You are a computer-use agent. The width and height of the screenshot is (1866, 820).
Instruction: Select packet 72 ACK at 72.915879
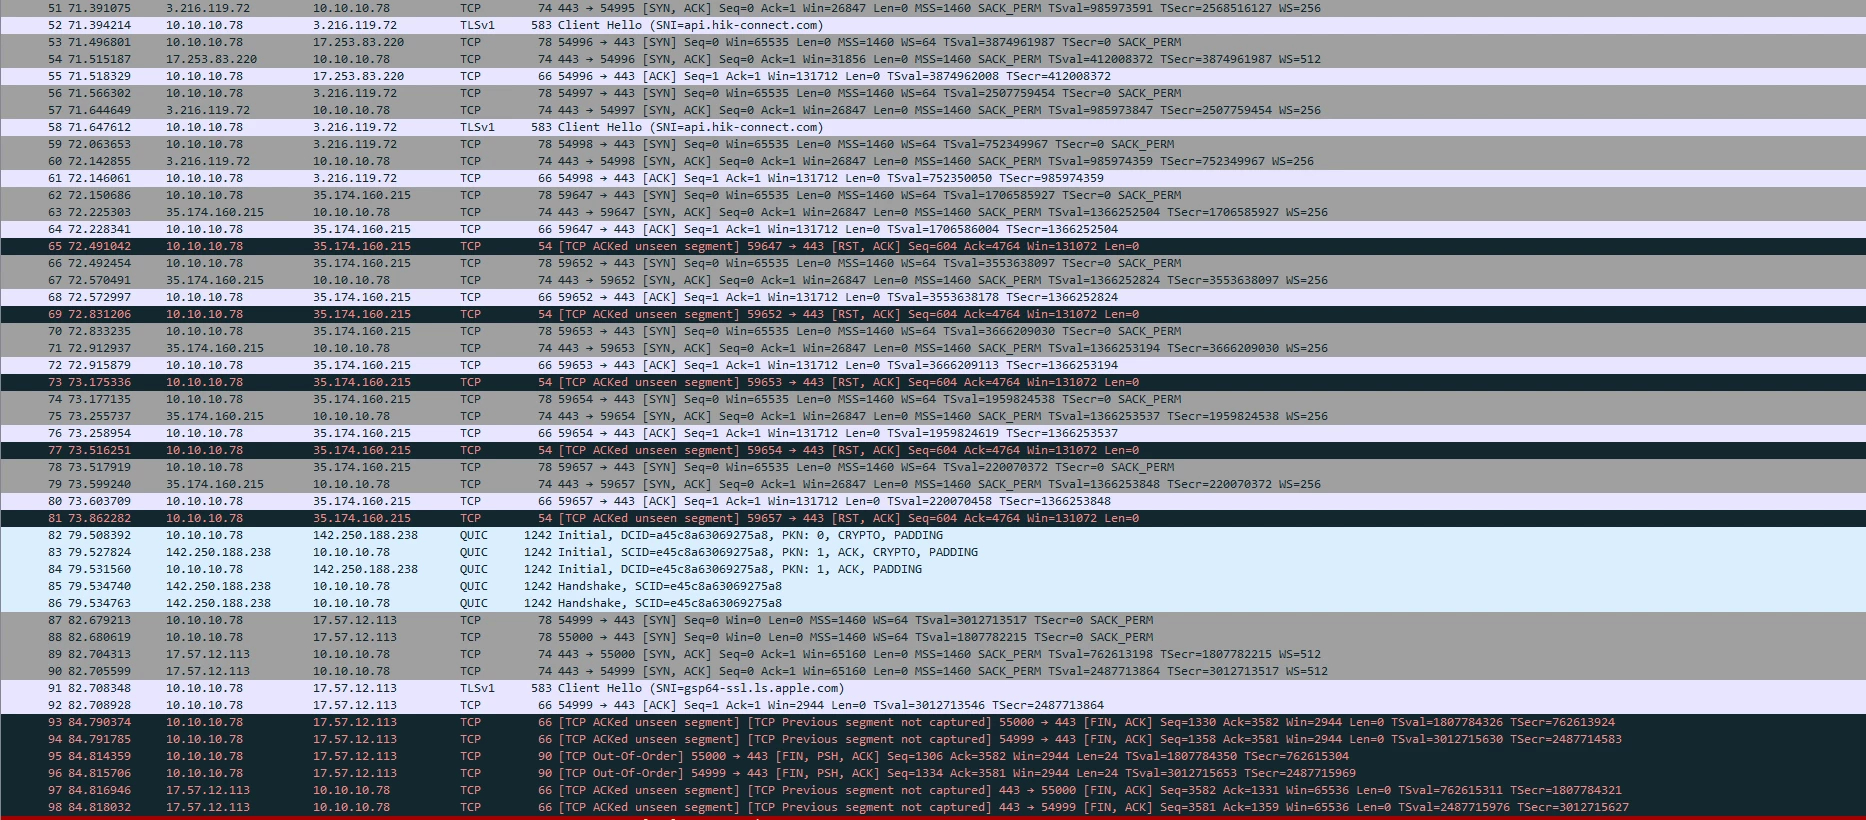[933, 365]
